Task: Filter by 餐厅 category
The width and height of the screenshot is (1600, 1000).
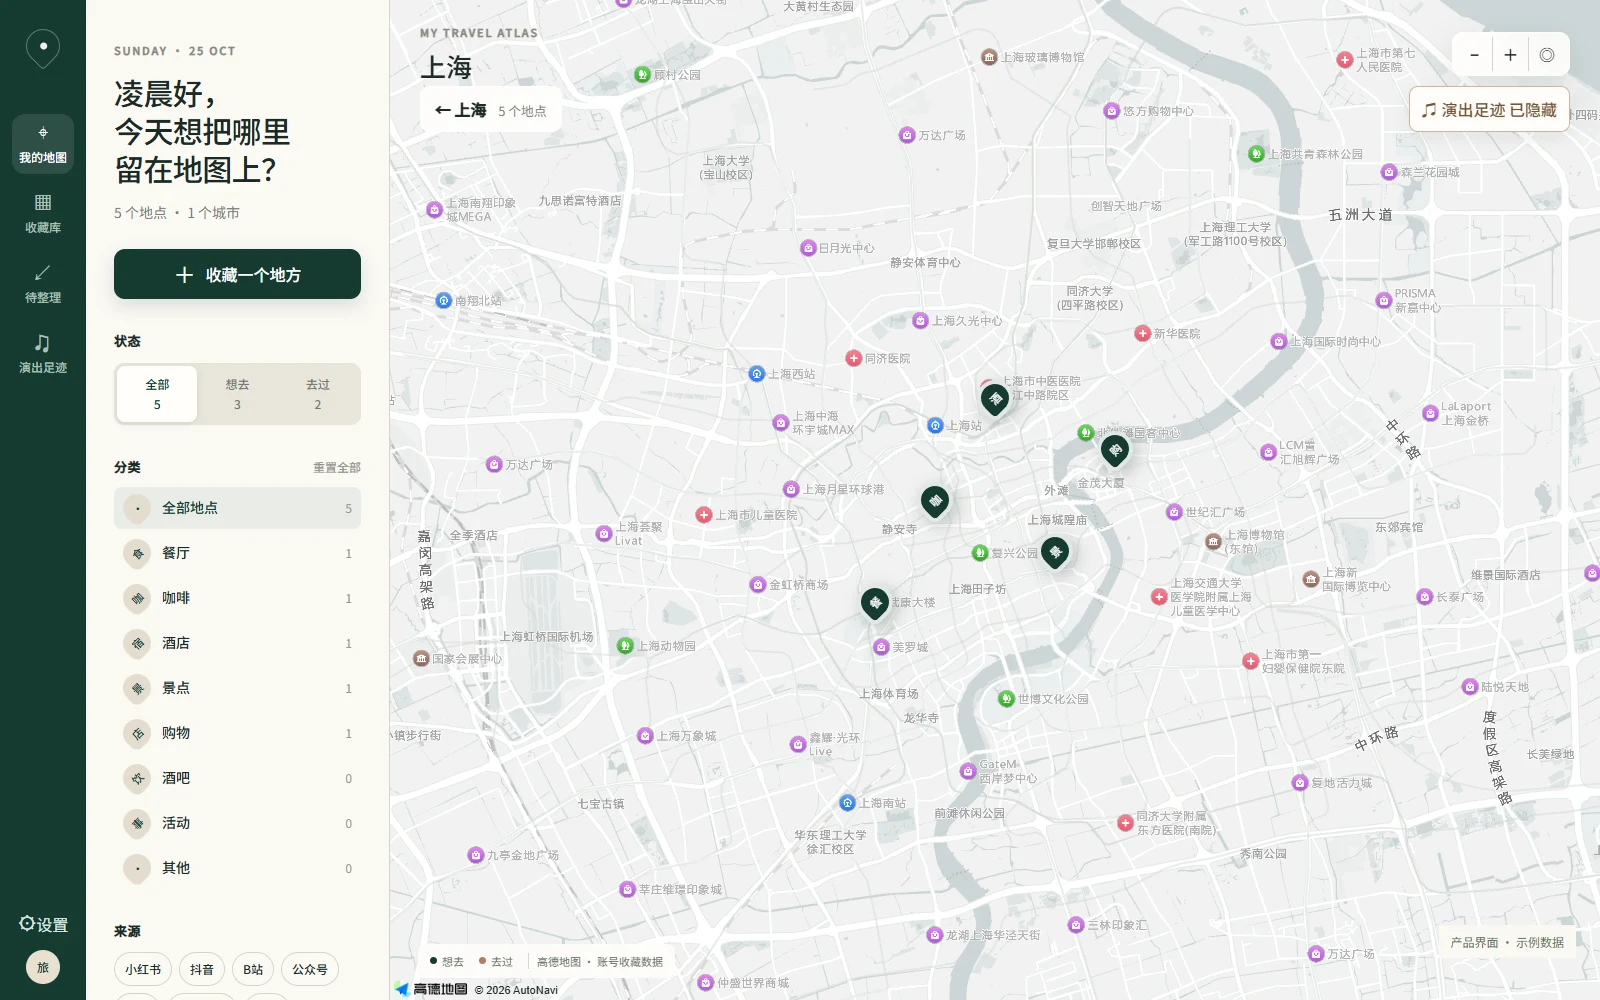Action: pyautogui.click(x=237, y=553)
